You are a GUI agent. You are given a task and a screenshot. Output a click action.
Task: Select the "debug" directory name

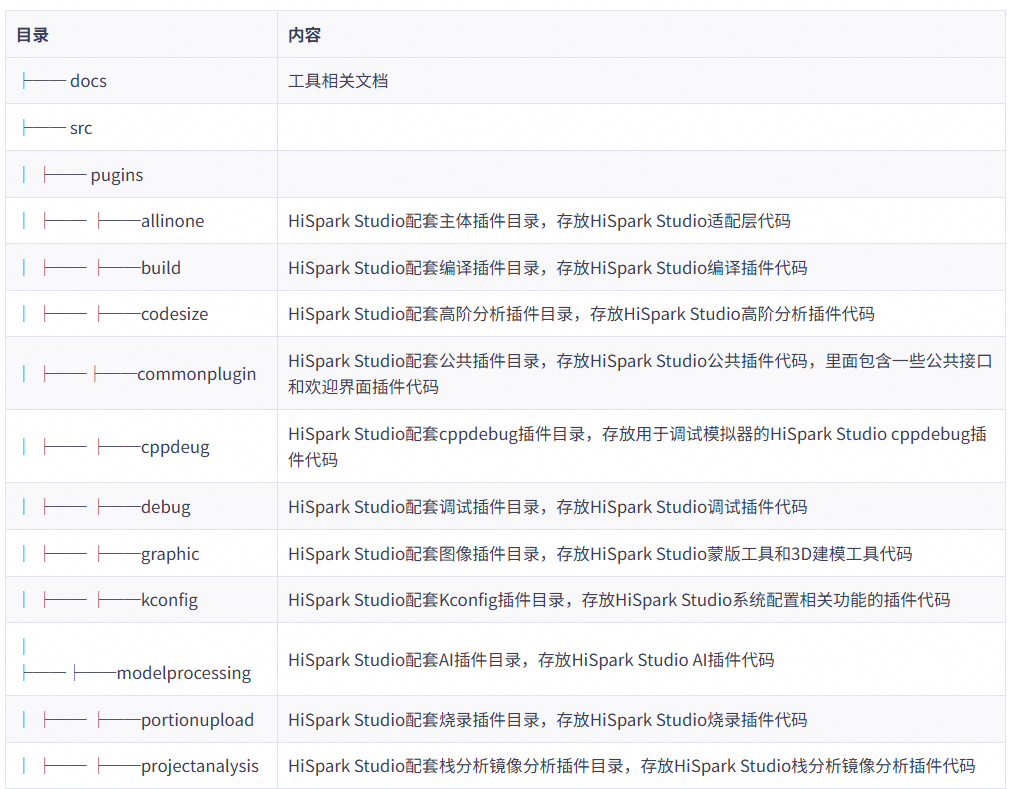coord(165,507)
